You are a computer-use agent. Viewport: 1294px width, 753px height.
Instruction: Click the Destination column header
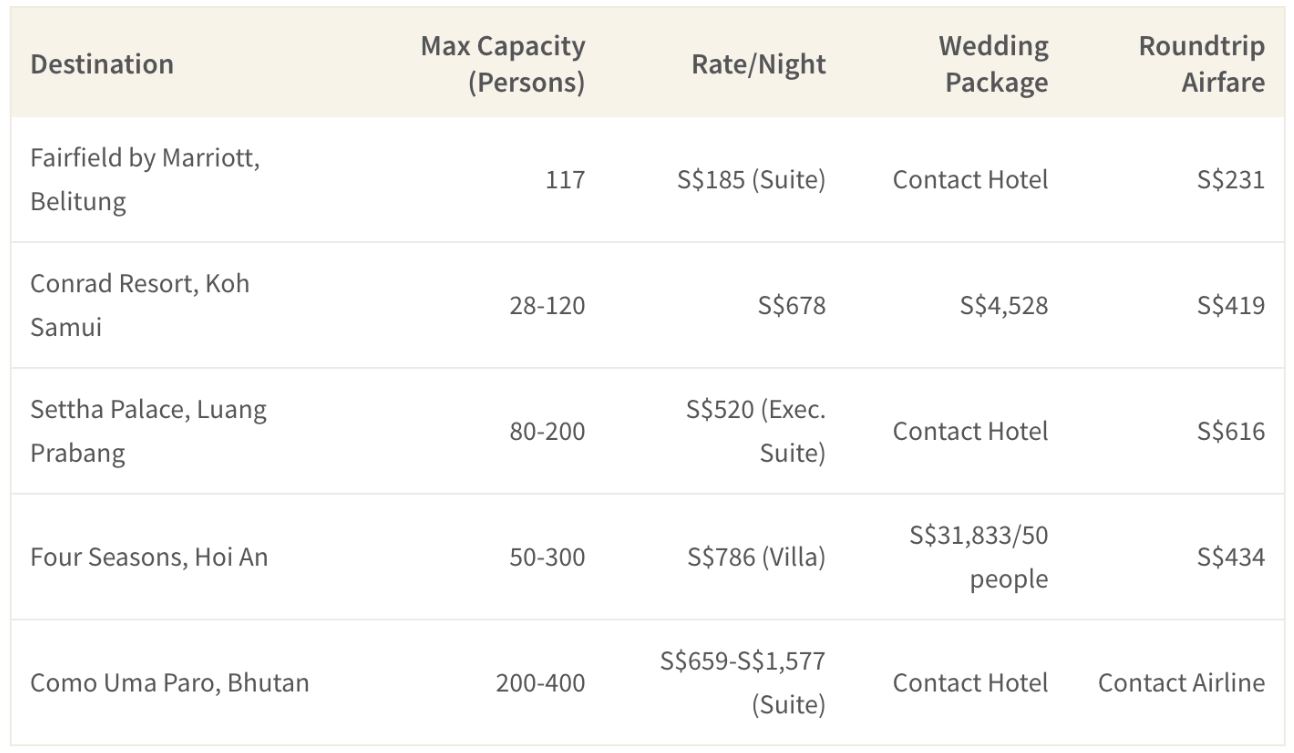click(102, 64)
